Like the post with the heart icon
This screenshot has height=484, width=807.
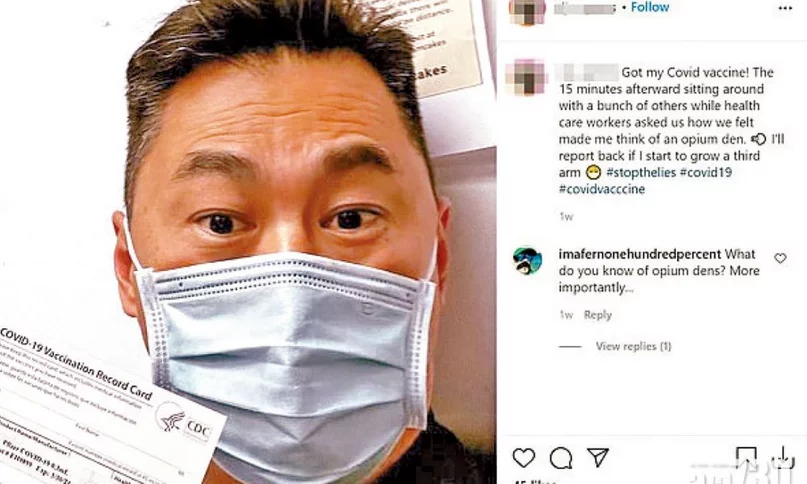(x=524, y=458)
